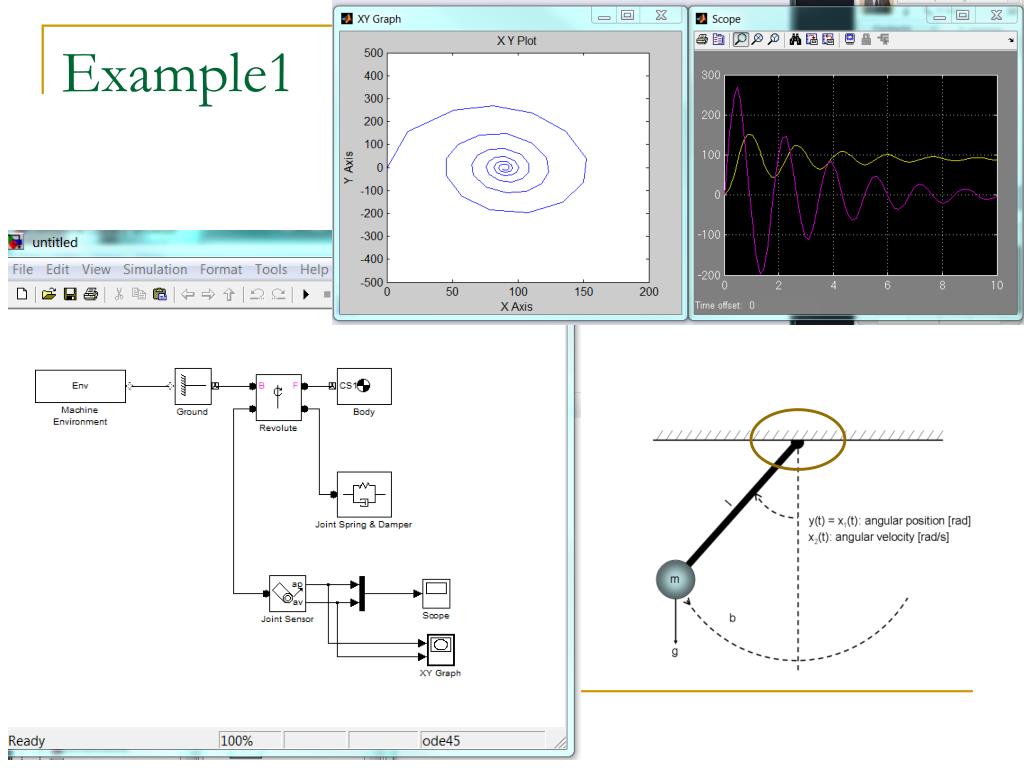Restore saved axes settings in the Scope window
The height and width of the screenshot is (768, 1024).
point(828,39)
